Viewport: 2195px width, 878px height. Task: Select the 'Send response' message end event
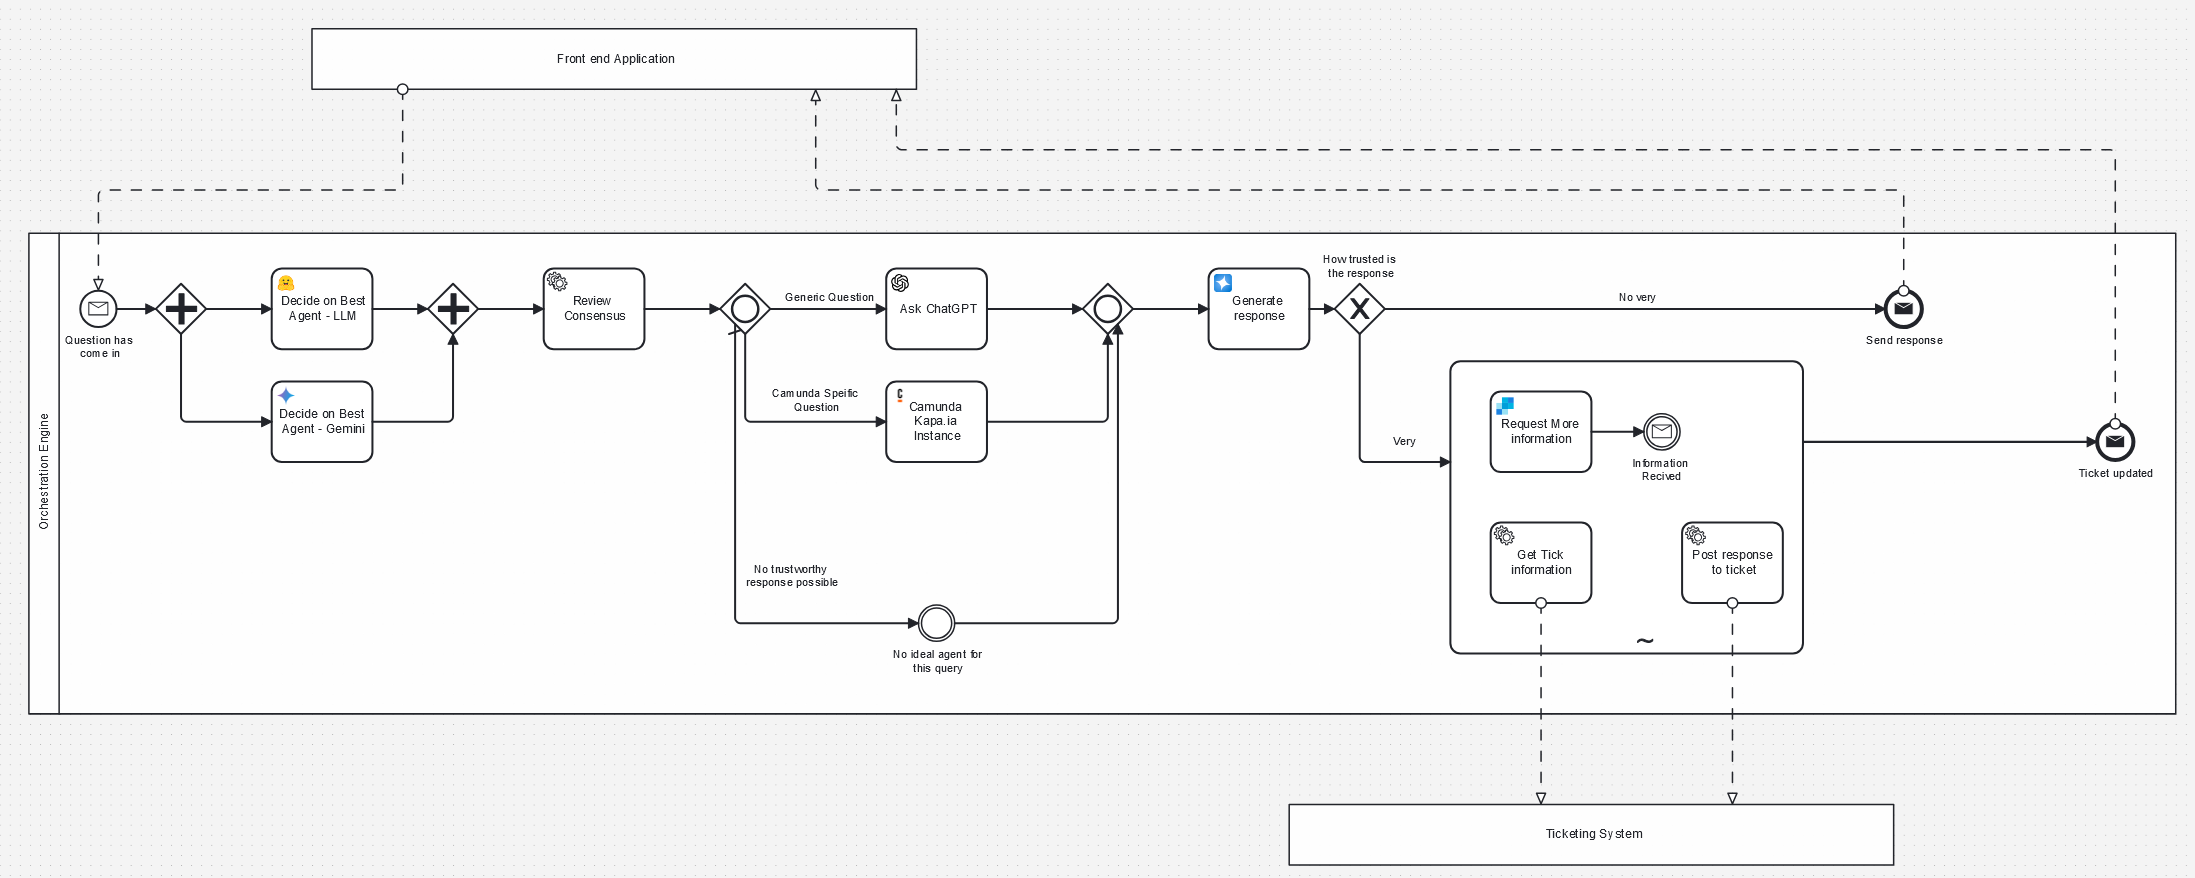click(1904, 309)
